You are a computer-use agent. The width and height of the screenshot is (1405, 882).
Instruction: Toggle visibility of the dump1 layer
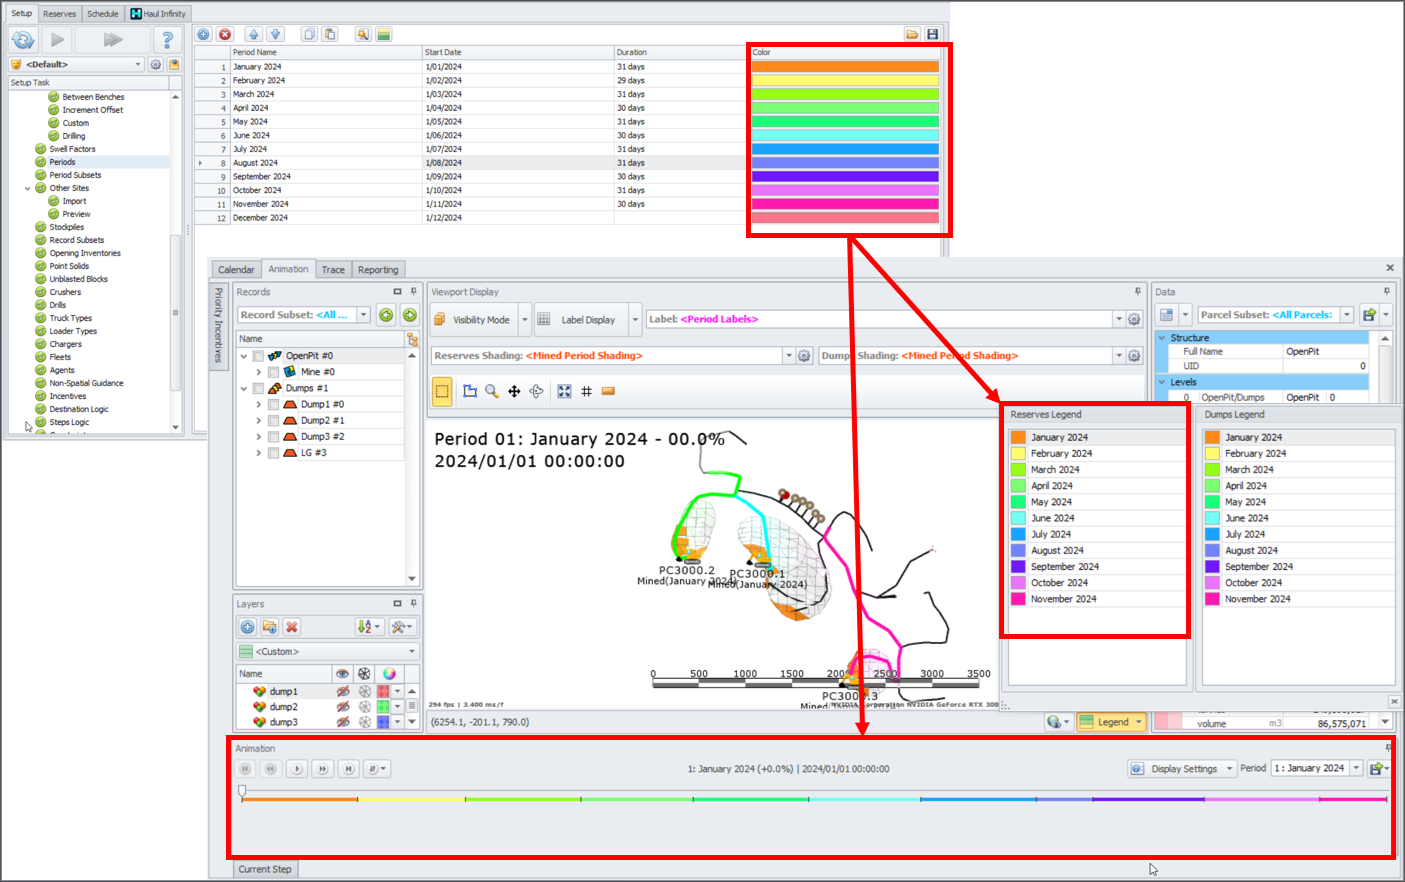pos(343,692)
